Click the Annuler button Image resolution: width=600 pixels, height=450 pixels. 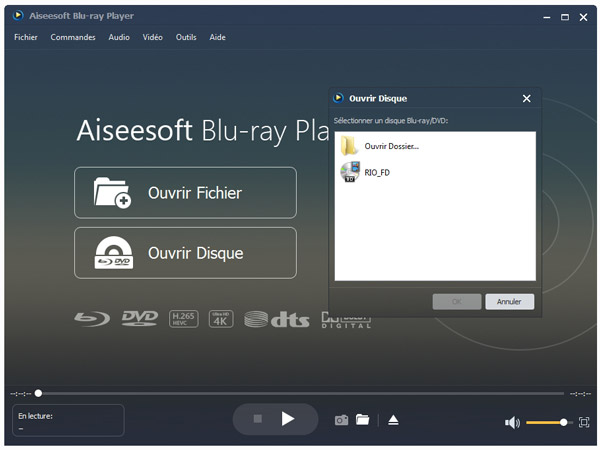(x=509, y=302)
